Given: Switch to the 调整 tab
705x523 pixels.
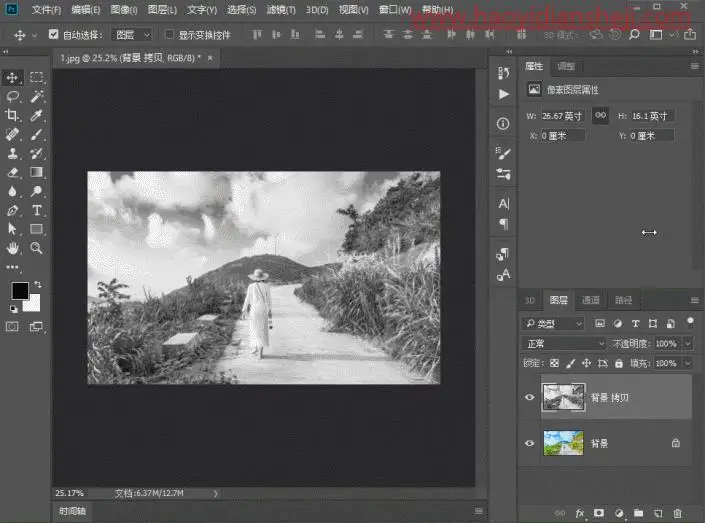Looking at the screenshot, I should click(566, 67).
